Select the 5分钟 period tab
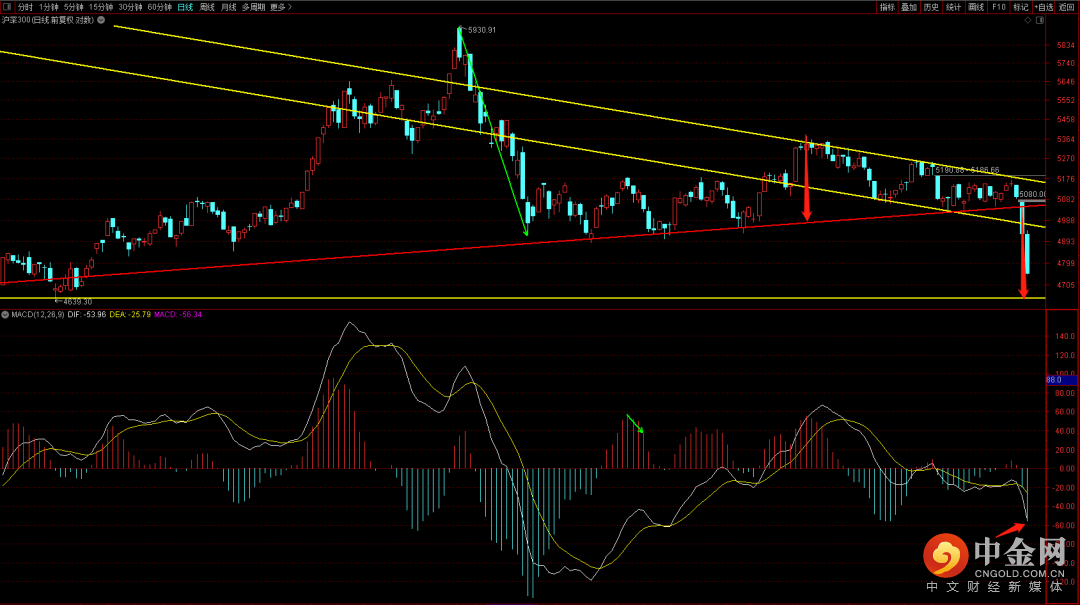 click(x=73, y=7)
